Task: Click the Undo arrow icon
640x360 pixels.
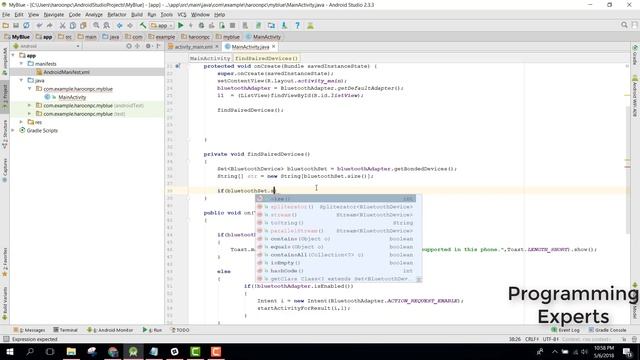Action: pyautogui.click(x=39, y=25)
